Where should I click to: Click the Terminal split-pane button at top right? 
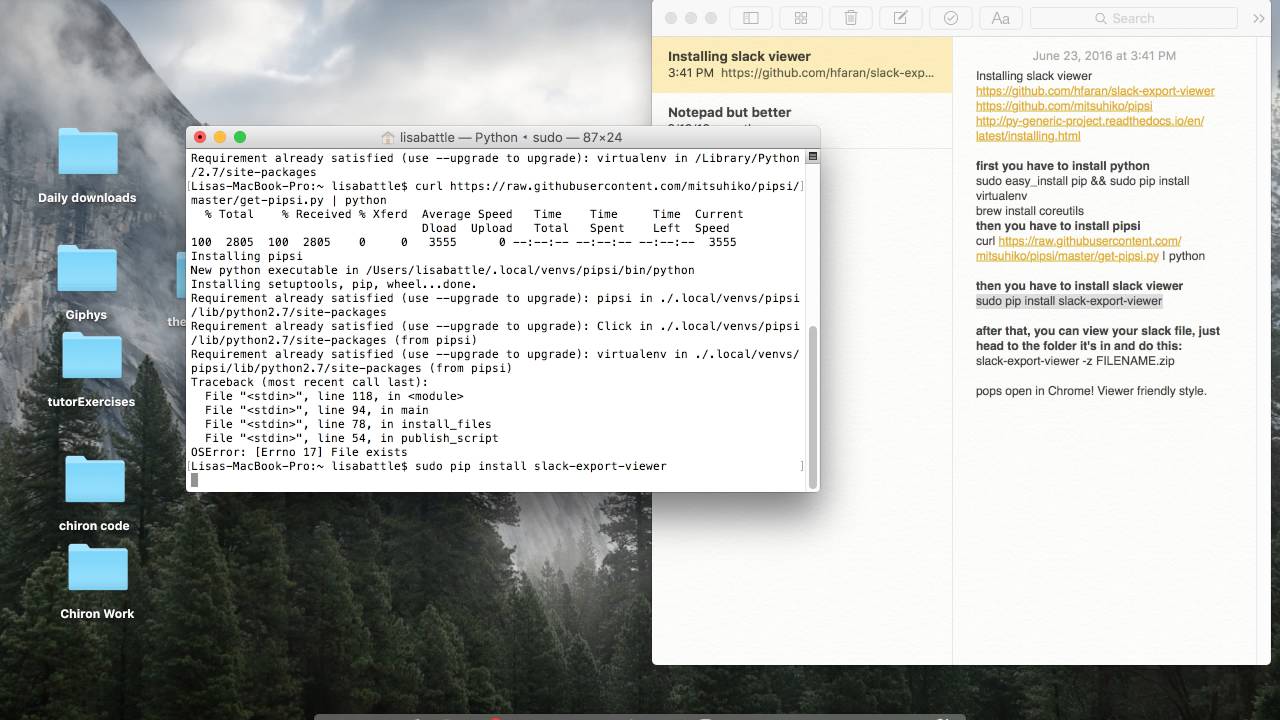[813, 157]
